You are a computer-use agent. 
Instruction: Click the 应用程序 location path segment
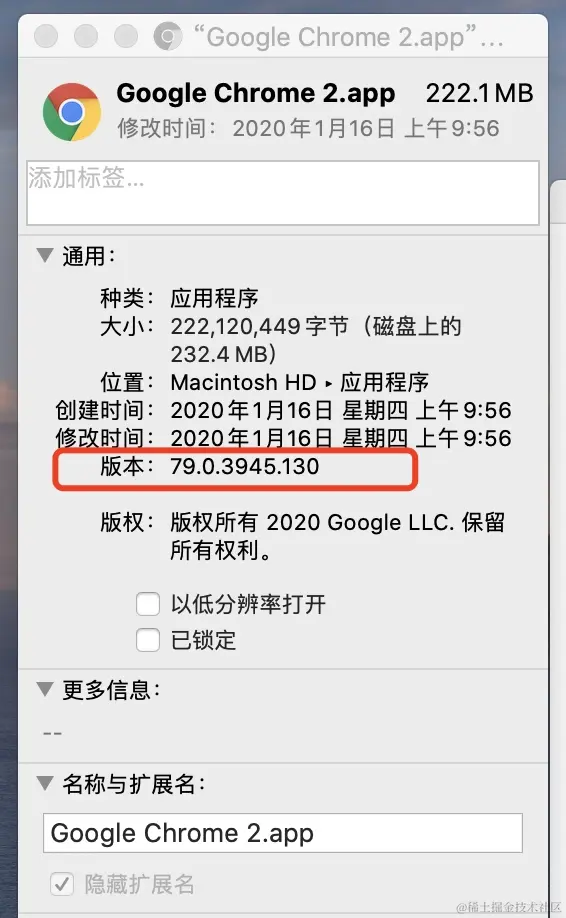click(x=385, y=382)
